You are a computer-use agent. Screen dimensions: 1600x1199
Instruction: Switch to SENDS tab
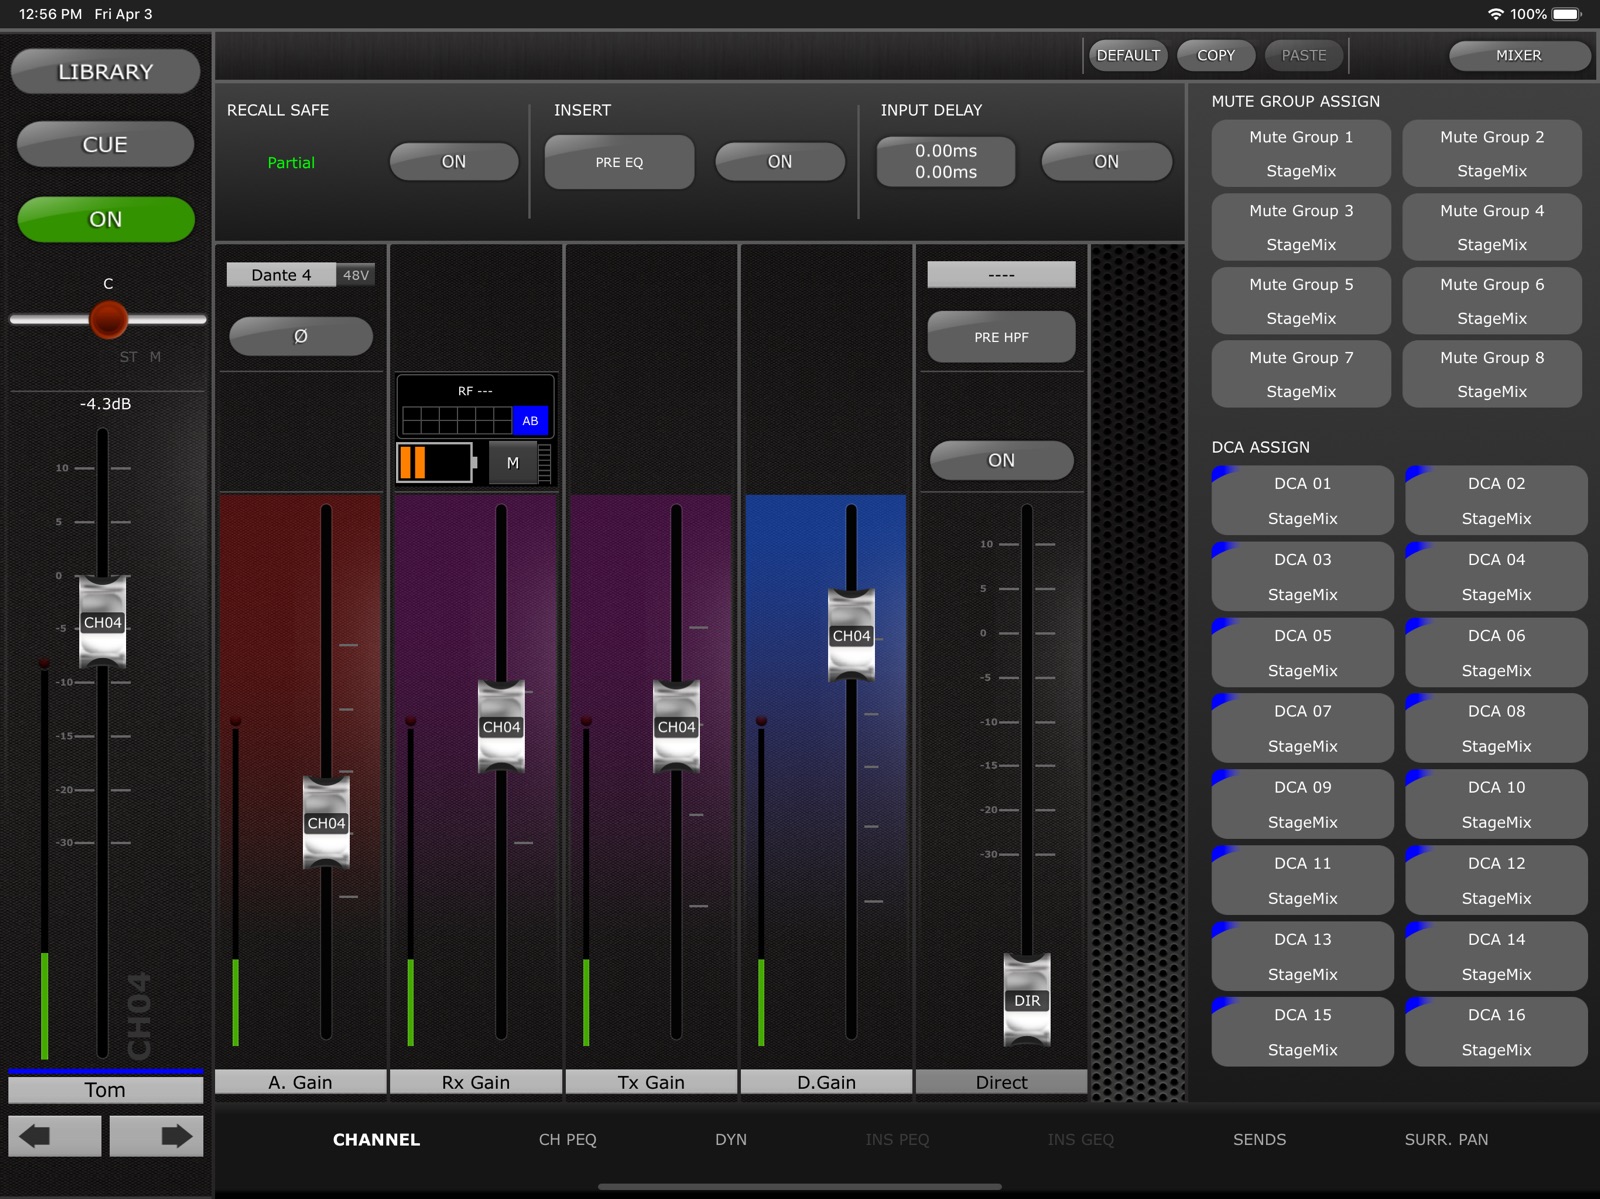1259,1139
